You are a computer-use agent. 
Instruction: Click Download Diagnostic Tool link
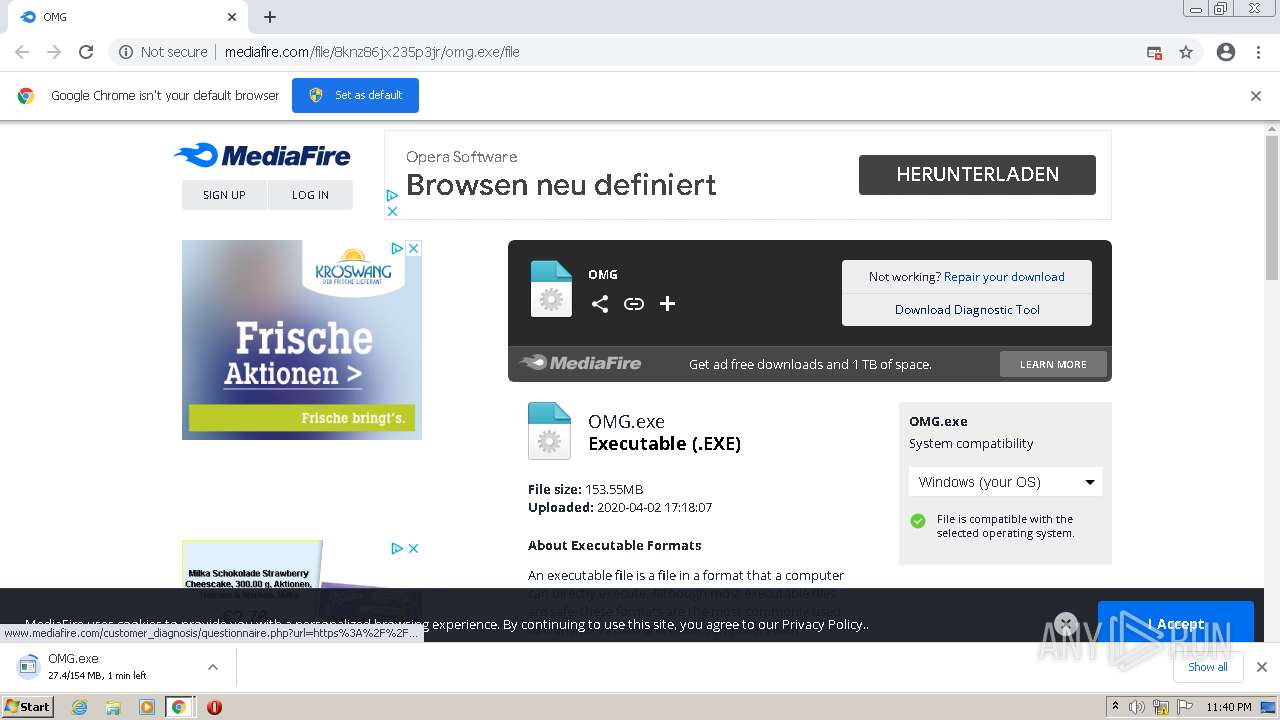(967, 310)
